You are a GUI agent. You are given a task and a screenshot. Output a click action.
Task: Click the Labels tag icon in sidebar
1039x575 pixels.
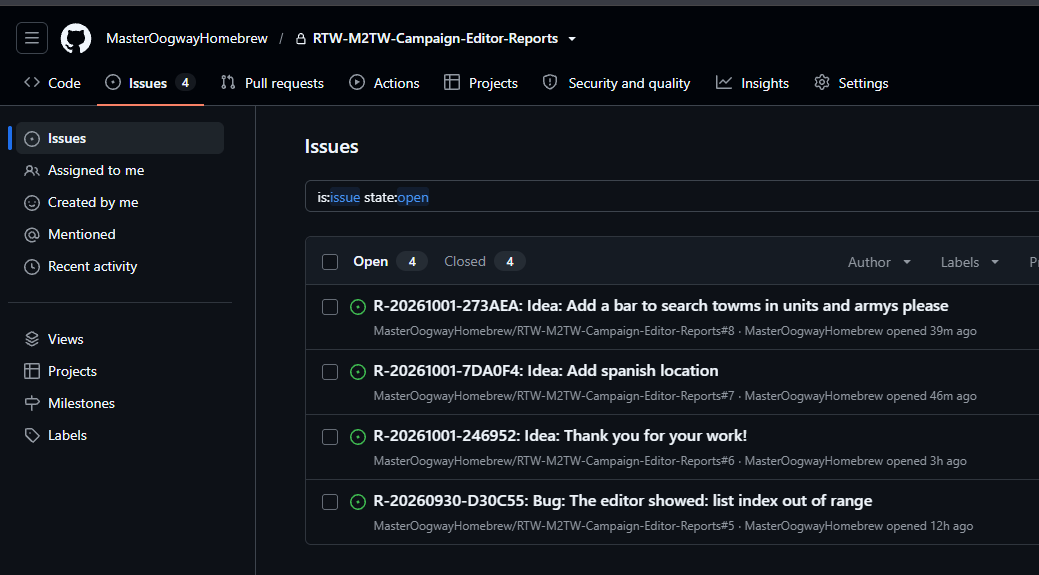(32, 435)
